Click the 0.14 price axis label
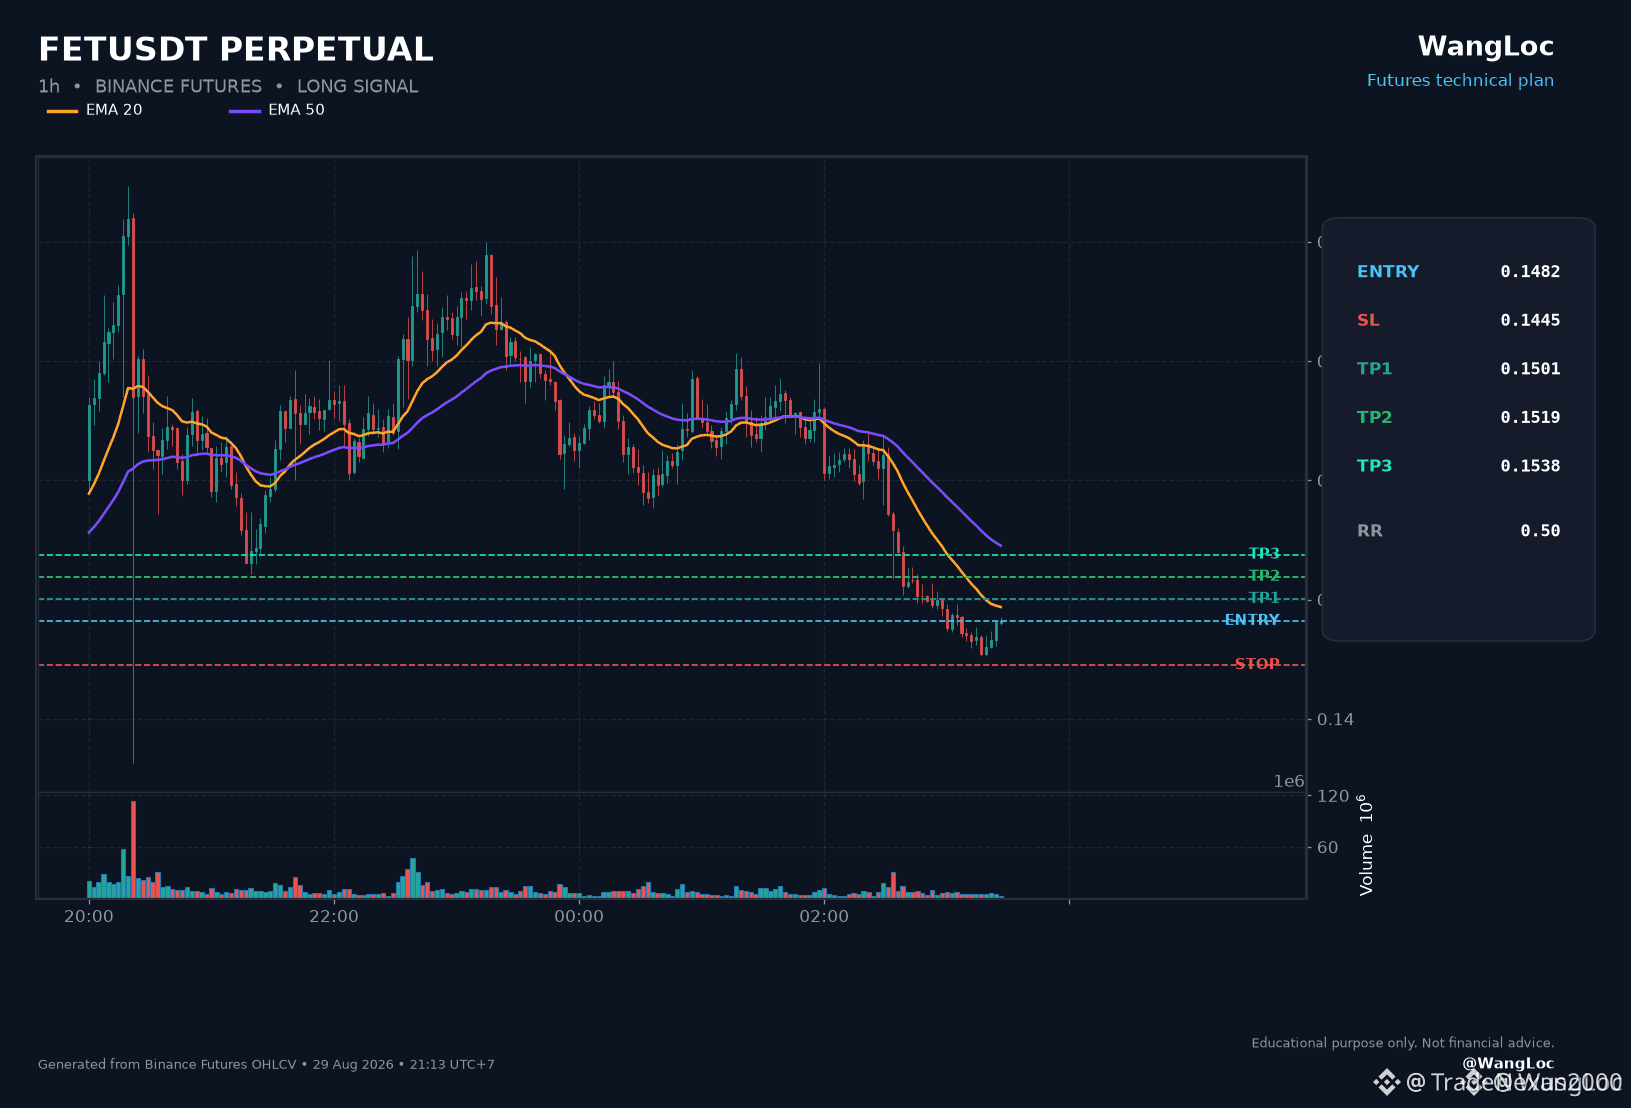The width and height of the screenshot is (1631, 1108). (1335, 720)
